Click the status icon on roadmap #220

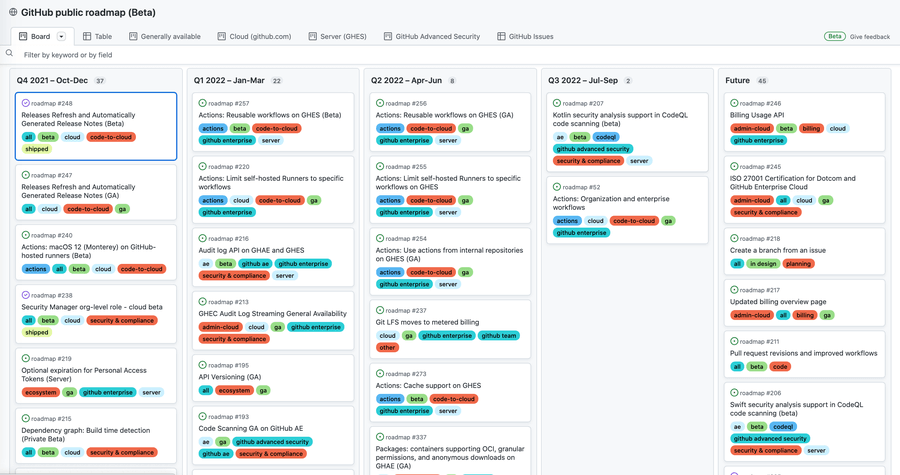(x=203, y=166)
